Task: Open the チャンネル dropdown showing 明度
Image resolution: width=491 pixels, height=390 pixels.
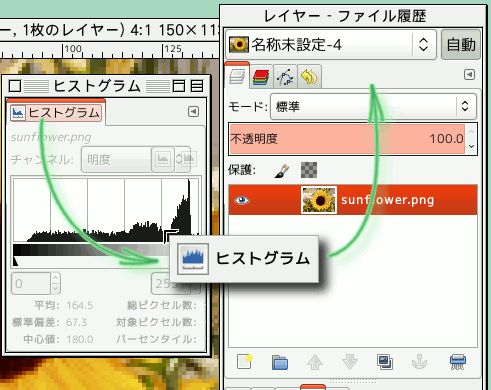Action: [x=116, y=160]
